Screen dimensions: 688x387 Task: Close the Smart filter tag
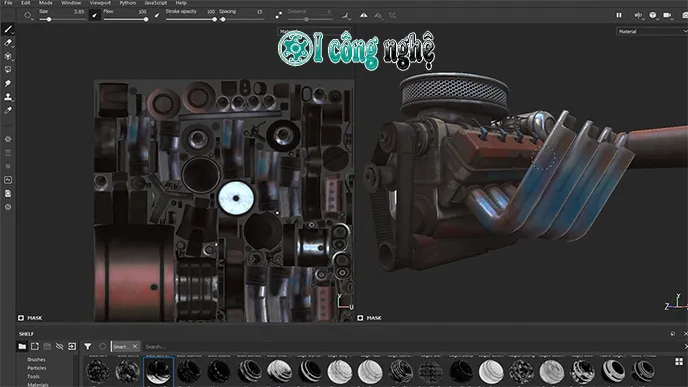[x=135, y=347]
